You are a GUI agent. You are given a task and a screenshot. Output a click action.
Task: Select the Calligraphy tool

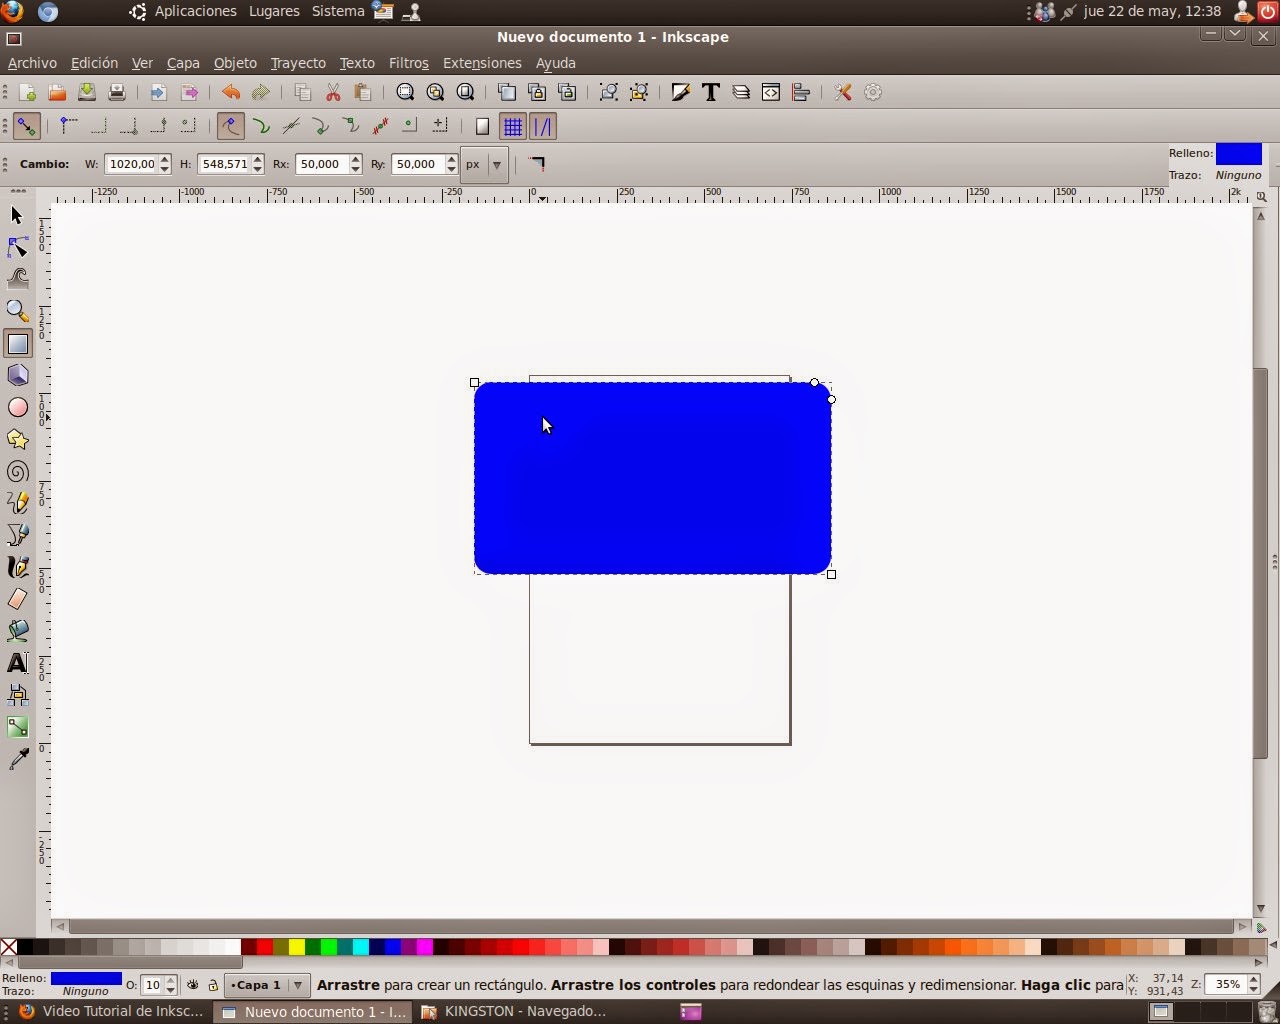17,567
